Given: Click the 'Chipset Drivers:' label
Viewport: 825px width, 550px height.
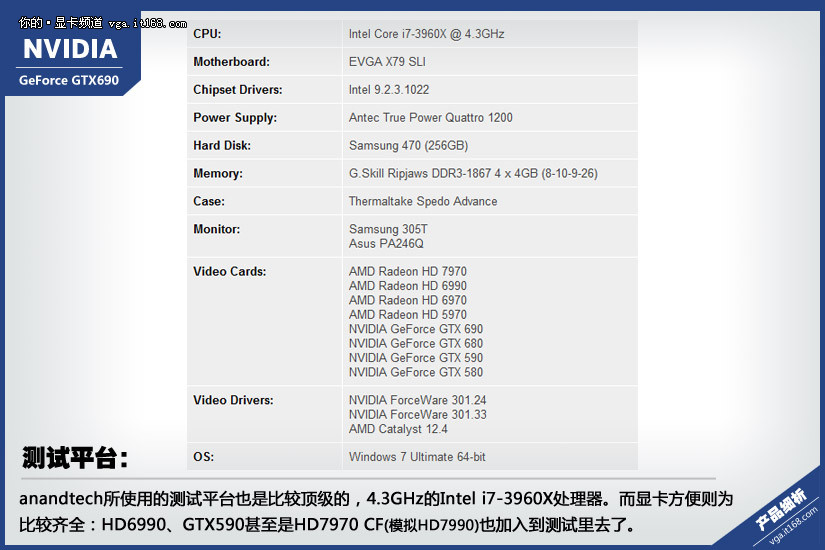Looking at the screenshot, I should pyautogui.click(x=238, y=89).
